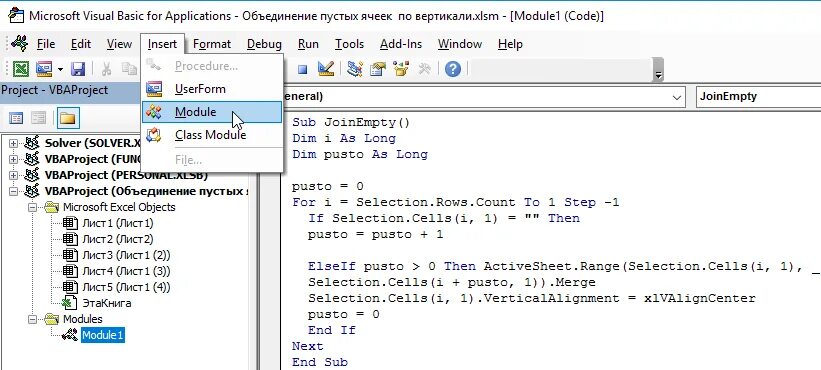821x370 pixels.
Task: Open the Tools menu
Action: tap(350, 44)
